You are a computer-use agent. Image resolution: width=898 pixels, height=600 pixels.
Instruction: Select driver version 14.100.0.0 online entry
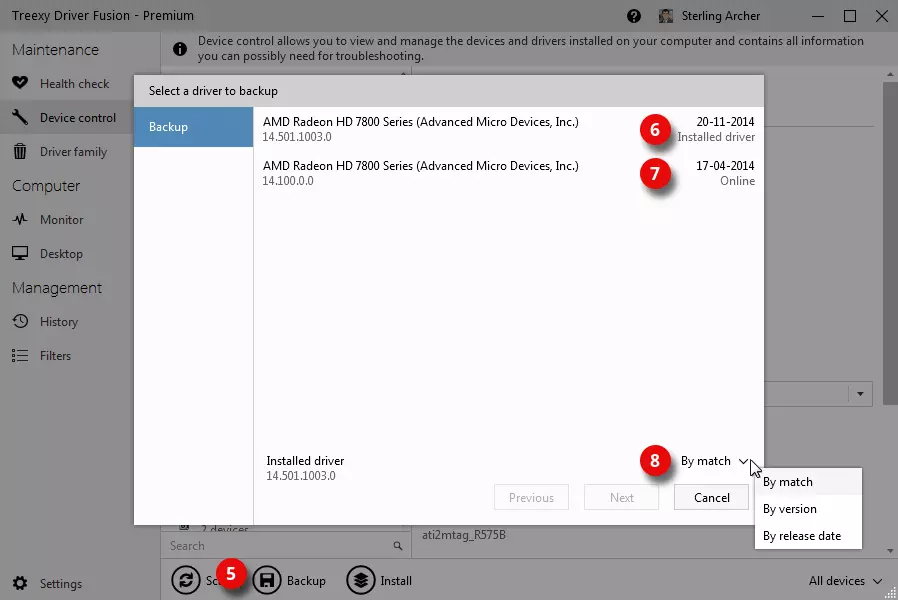coord(509,173)
